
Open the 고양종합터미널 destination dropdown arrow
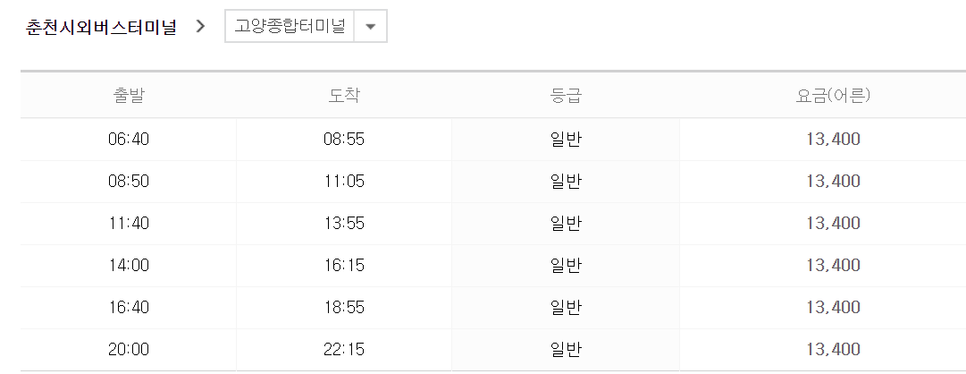point(370,27)
